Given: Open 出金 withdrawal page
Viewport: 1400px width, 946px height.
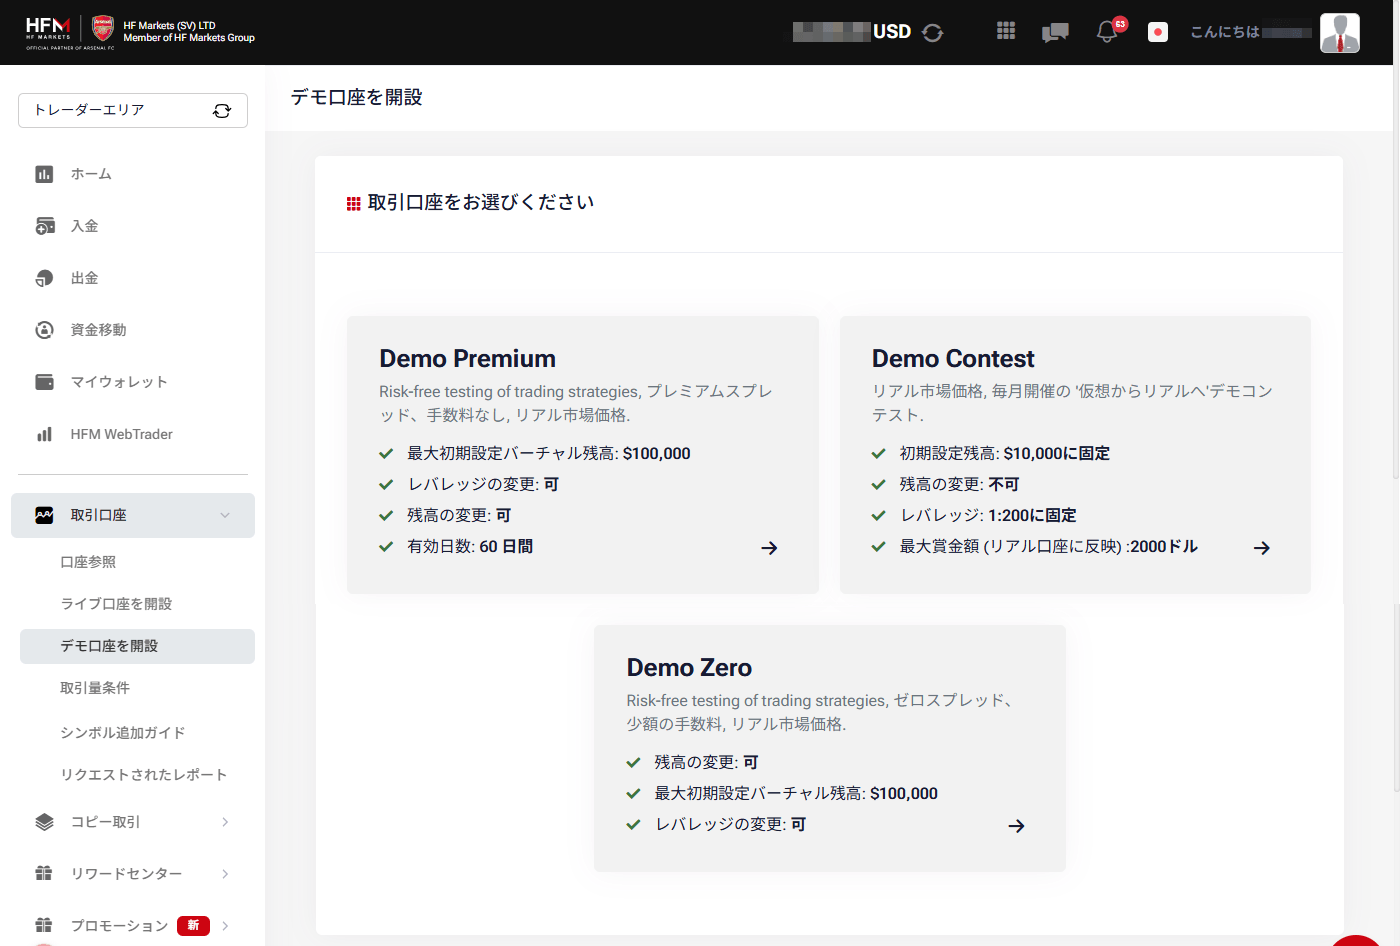Looking at the screenshot, I should coord(84,278).
